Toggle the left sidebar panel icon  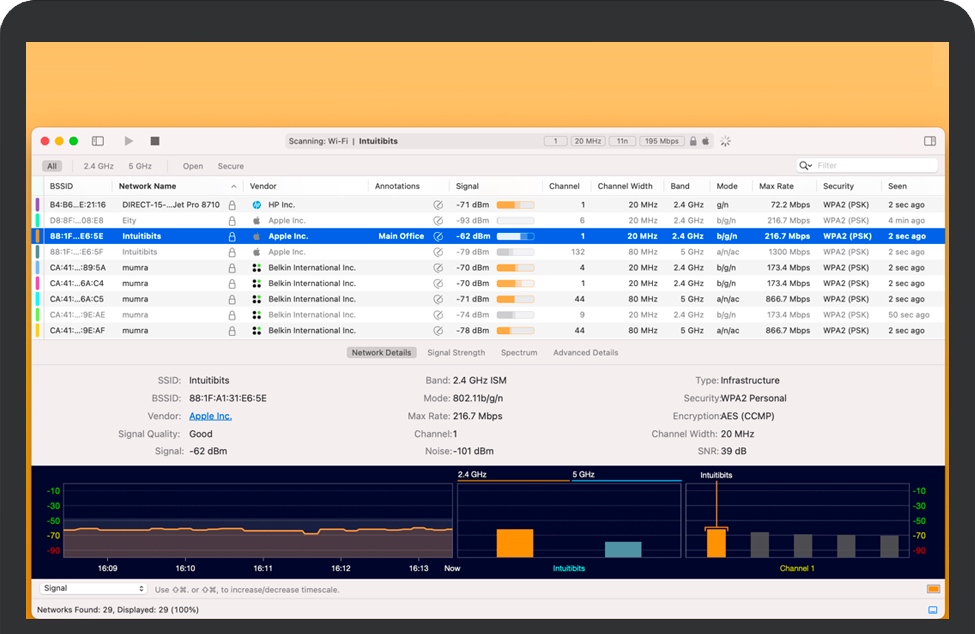98,141
